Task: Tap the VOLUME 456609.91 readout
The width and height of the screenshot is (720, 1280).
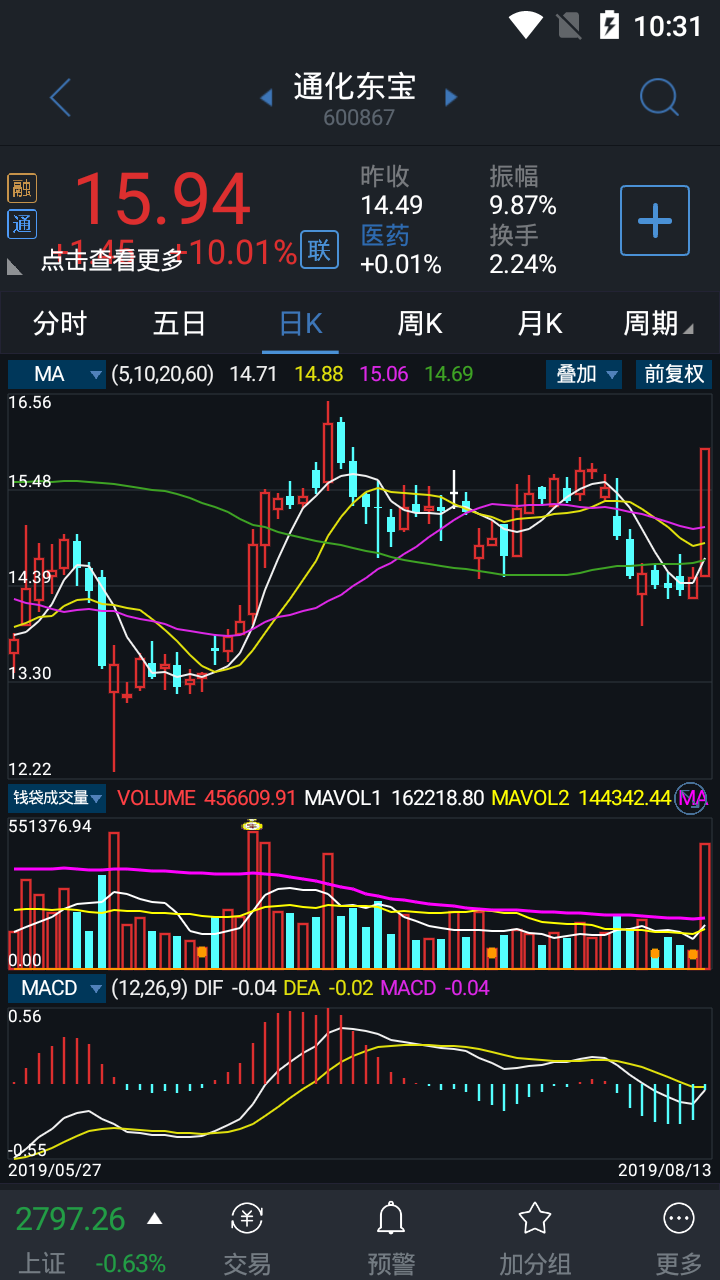Action: pos(207,798)
